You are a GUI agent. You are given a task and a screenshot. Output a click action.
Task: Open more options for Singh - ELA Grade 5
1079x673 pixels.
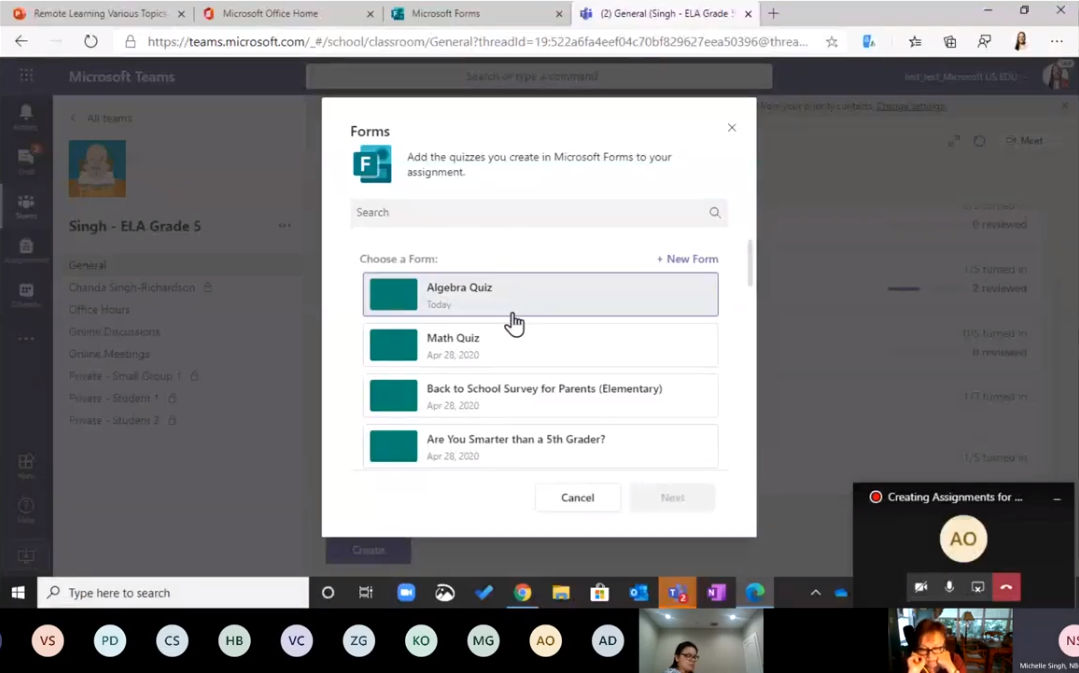click(284, 226)
